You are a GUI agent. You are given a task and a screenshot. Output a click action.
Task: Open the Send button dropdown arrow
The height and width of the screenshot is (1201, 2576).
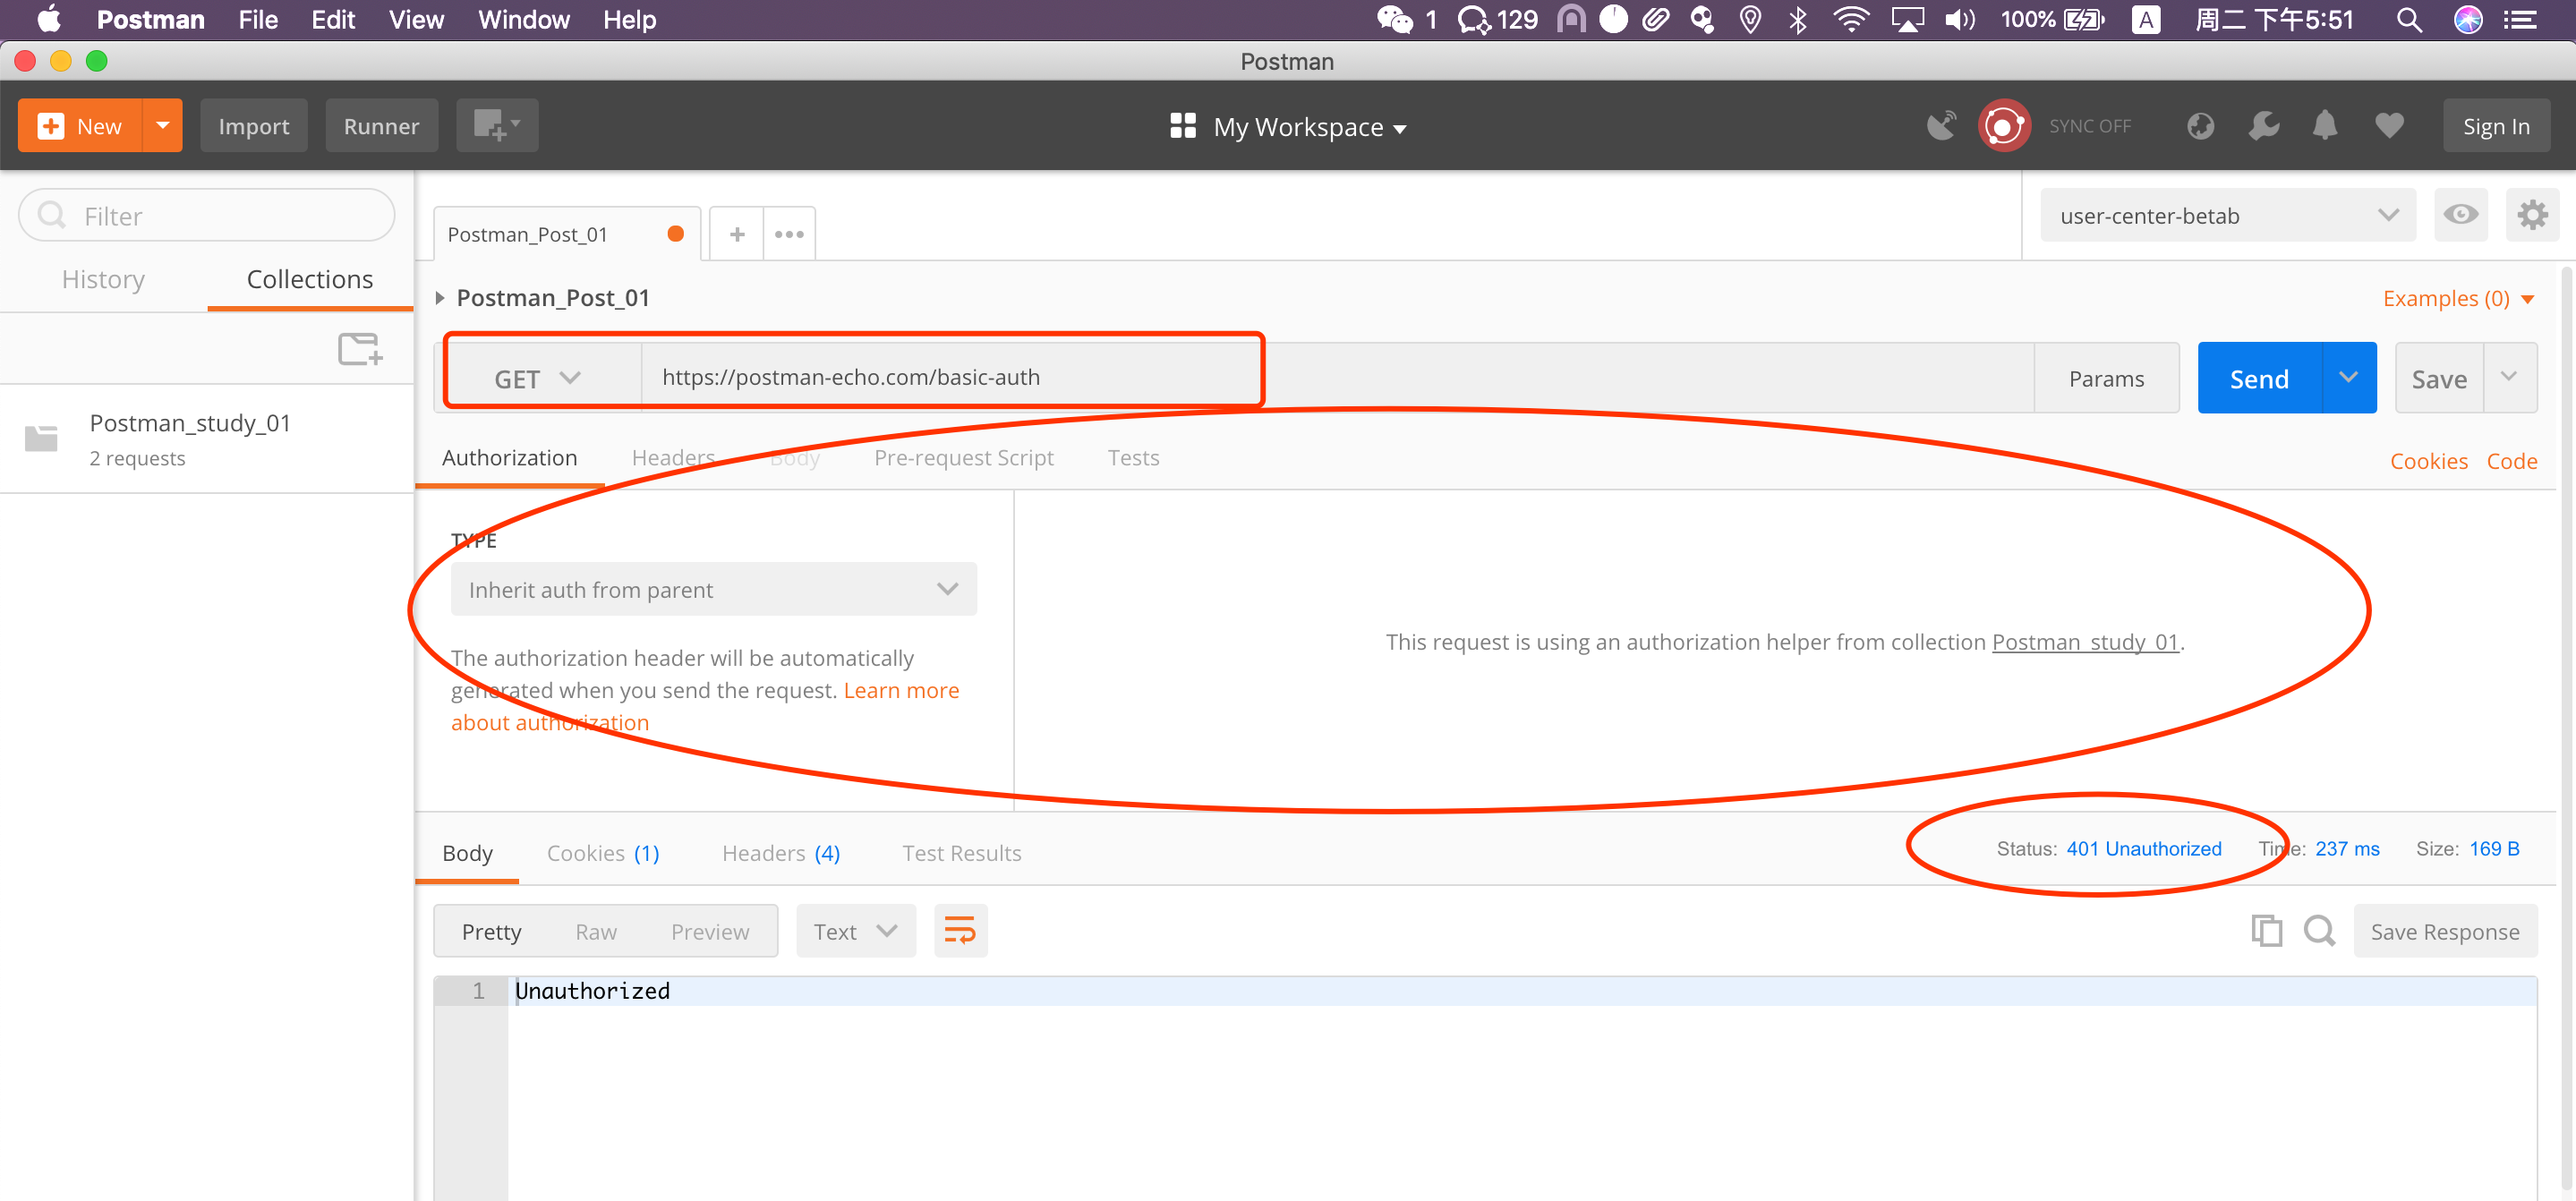click(x=2349, y=377)
